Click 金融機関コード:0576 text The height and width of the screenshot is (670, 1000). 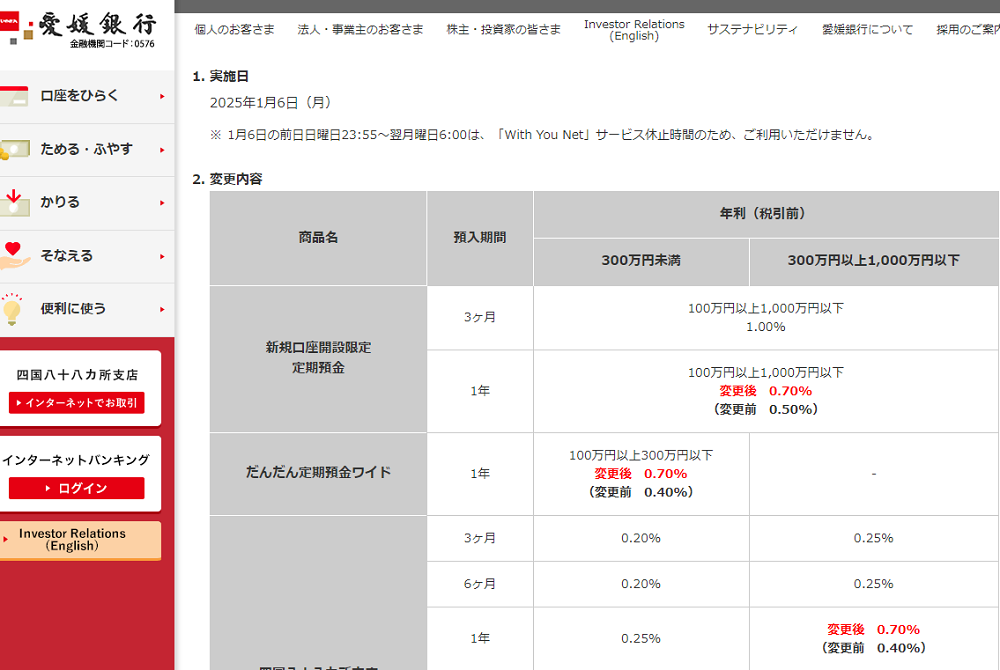[x=112, y=44]
